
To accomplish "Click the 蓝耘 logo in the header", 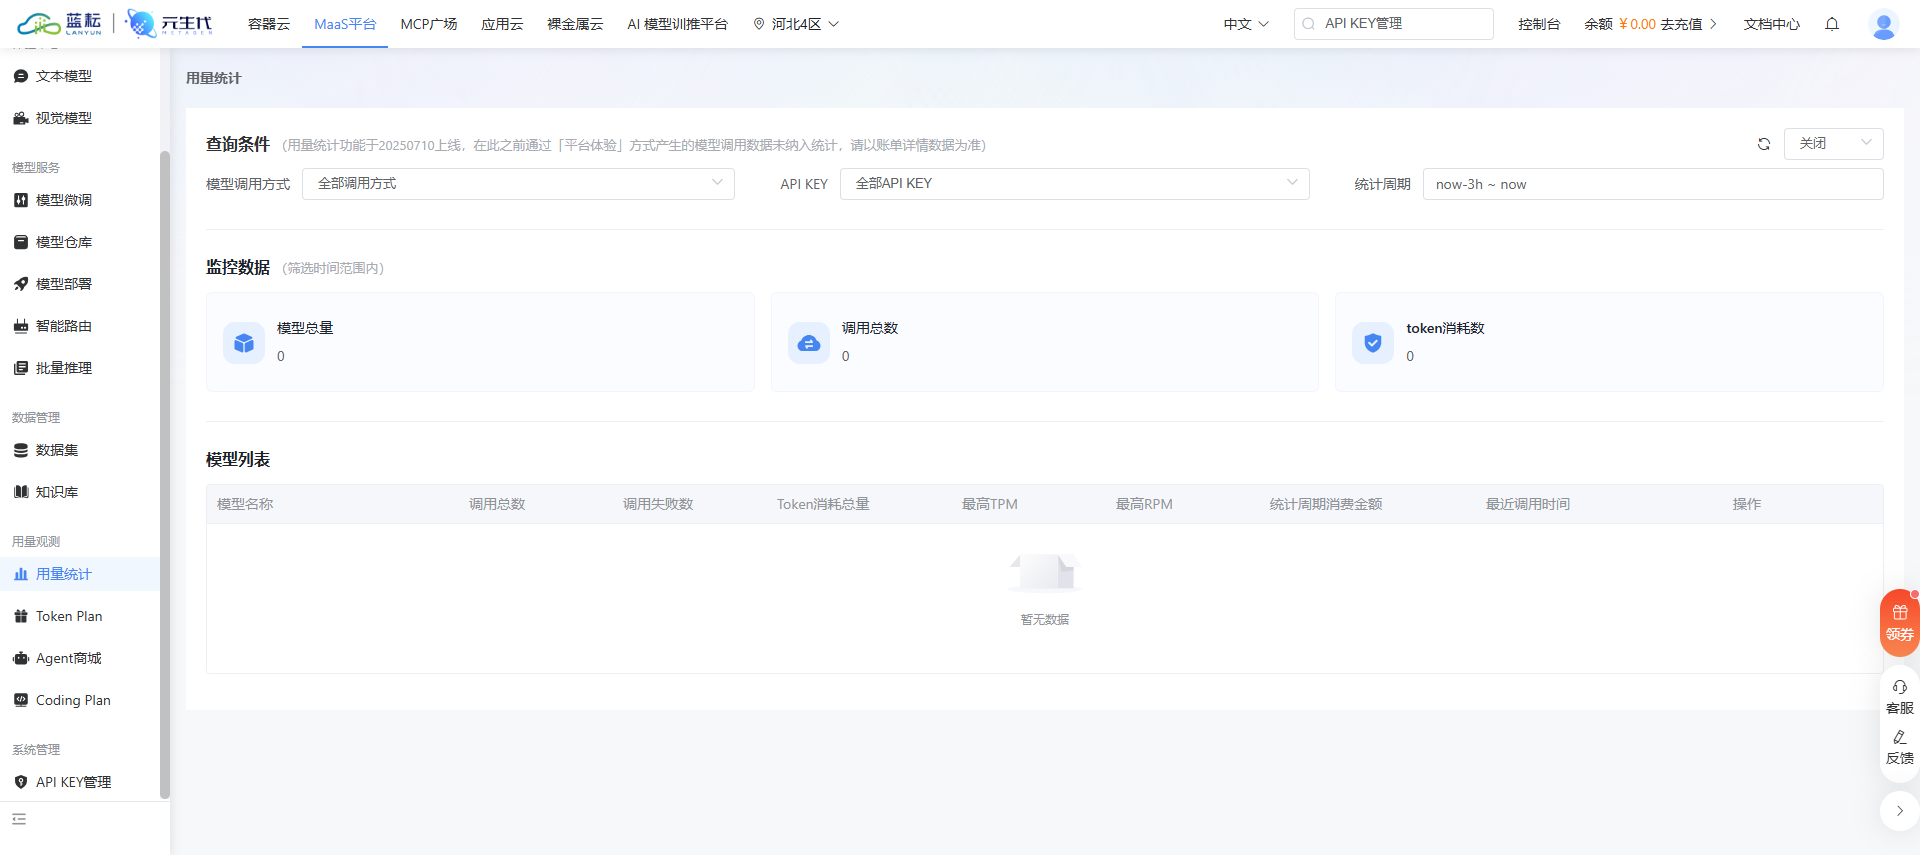I will [60, 24].
